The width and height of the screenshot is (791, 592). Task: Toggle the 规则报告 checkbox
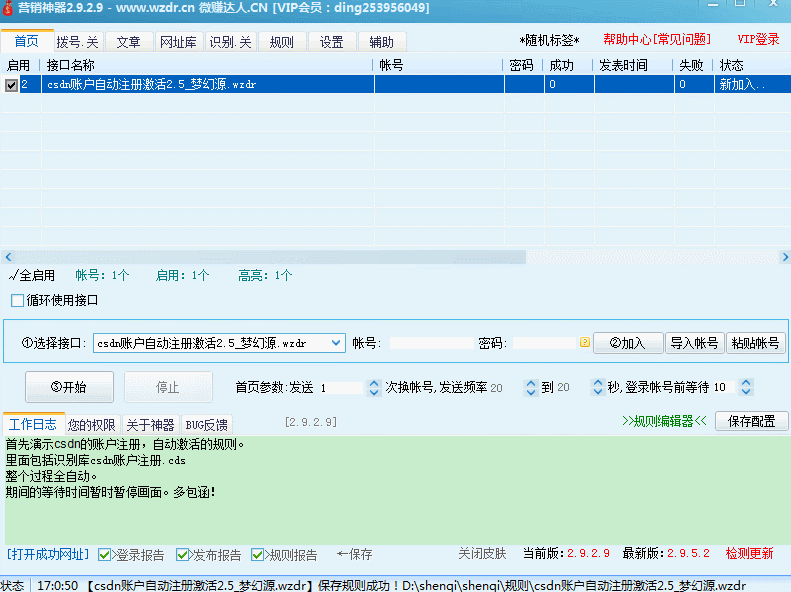click(x=257, y=555)
